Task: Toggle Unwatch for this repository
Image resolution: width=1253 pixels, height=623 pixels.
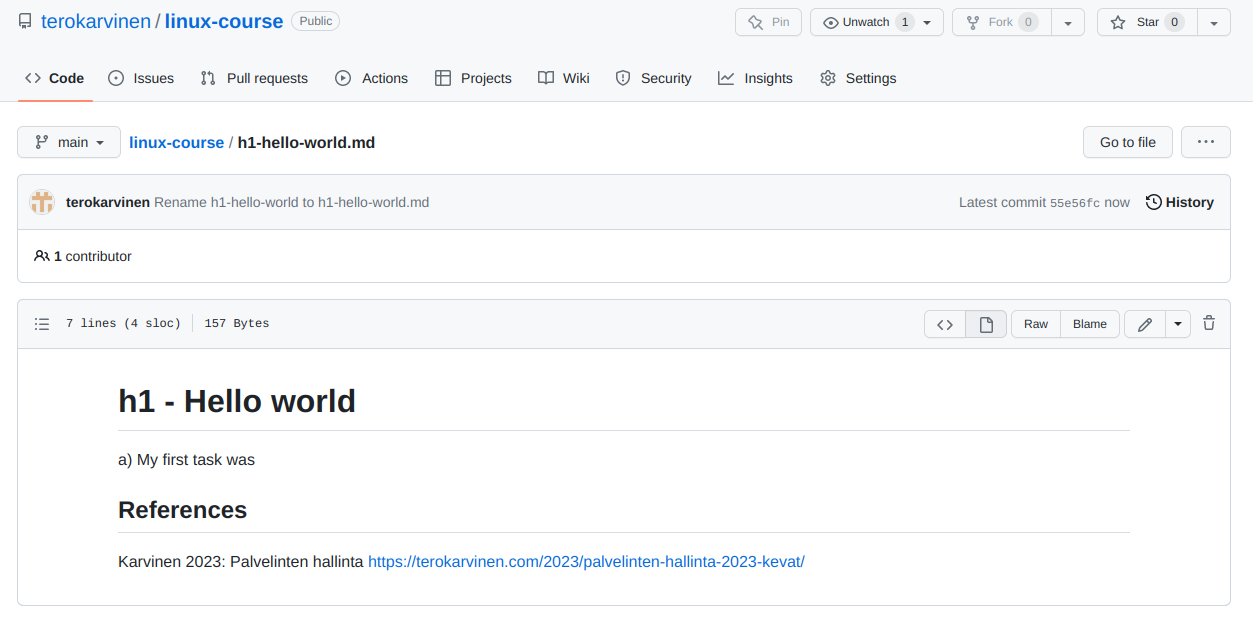Action: click(866, 22)
